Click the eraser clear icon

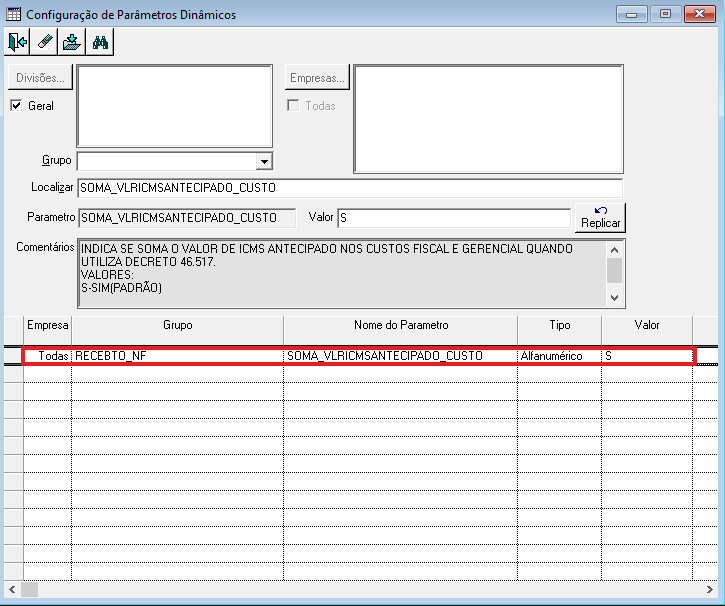click(x=44, y=42)
